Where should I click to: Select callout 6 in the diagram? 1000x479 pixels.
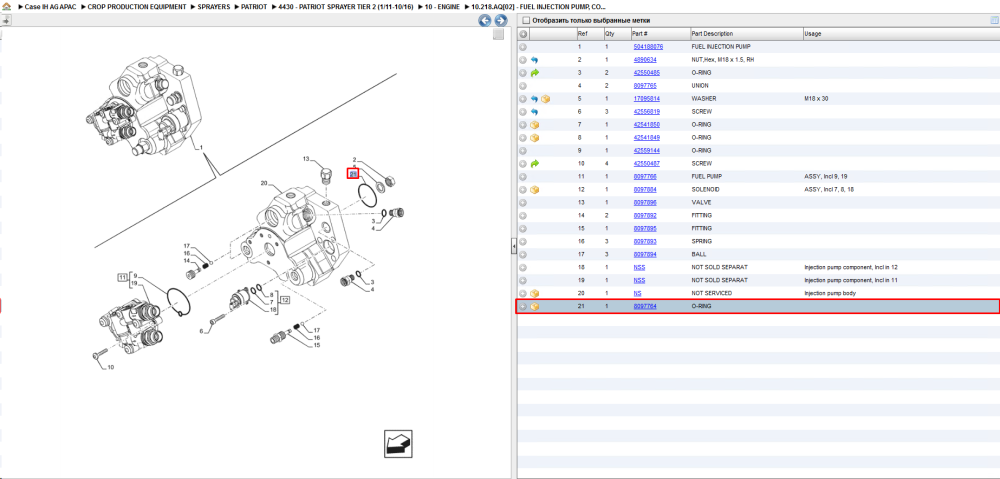click(x=202, y=331)
